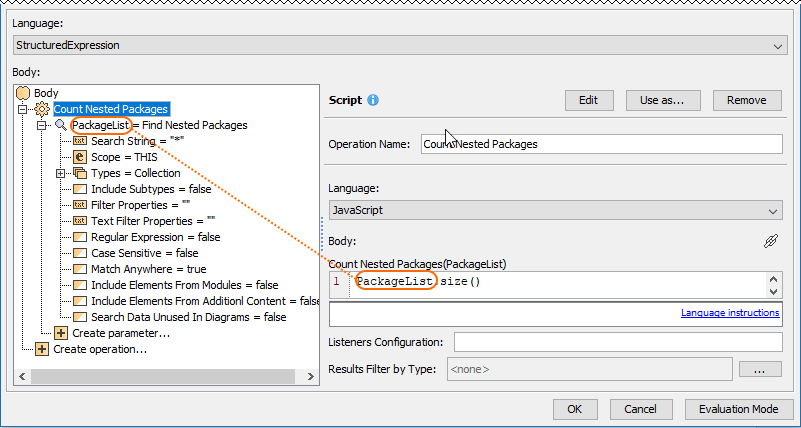Click the Evaluation Mode button
Screen dimensions: 801x428
[739, 409]
